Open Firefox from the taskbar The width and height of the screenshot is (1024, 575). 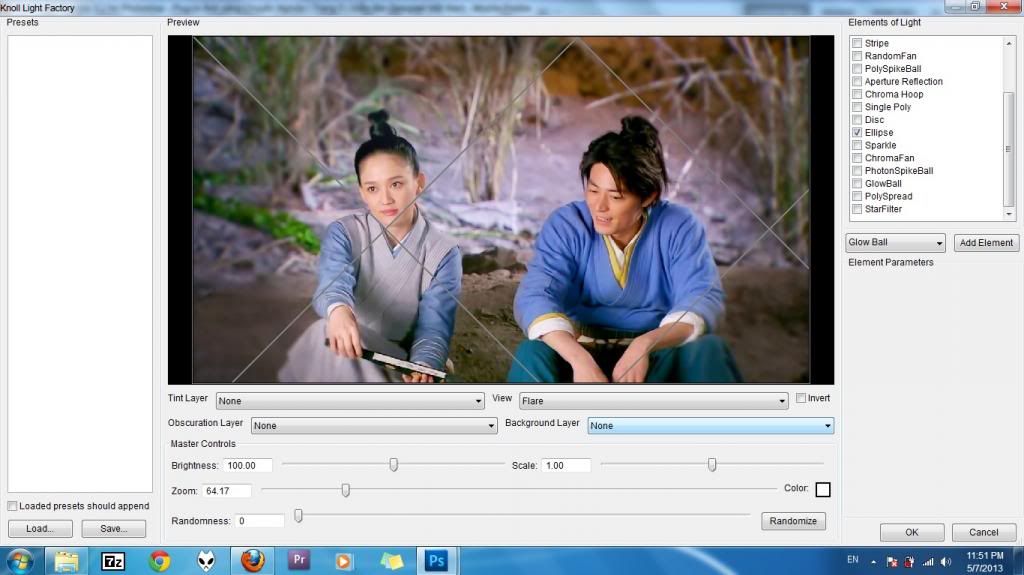[x=252, y=561]
